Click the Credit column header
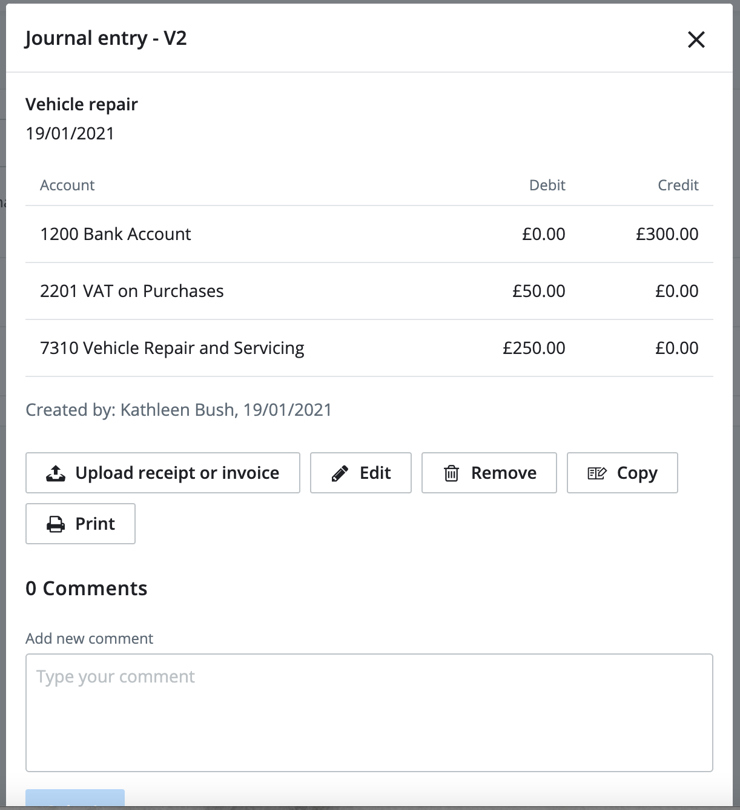Viewport: 740px width, 810px height. 678,185
